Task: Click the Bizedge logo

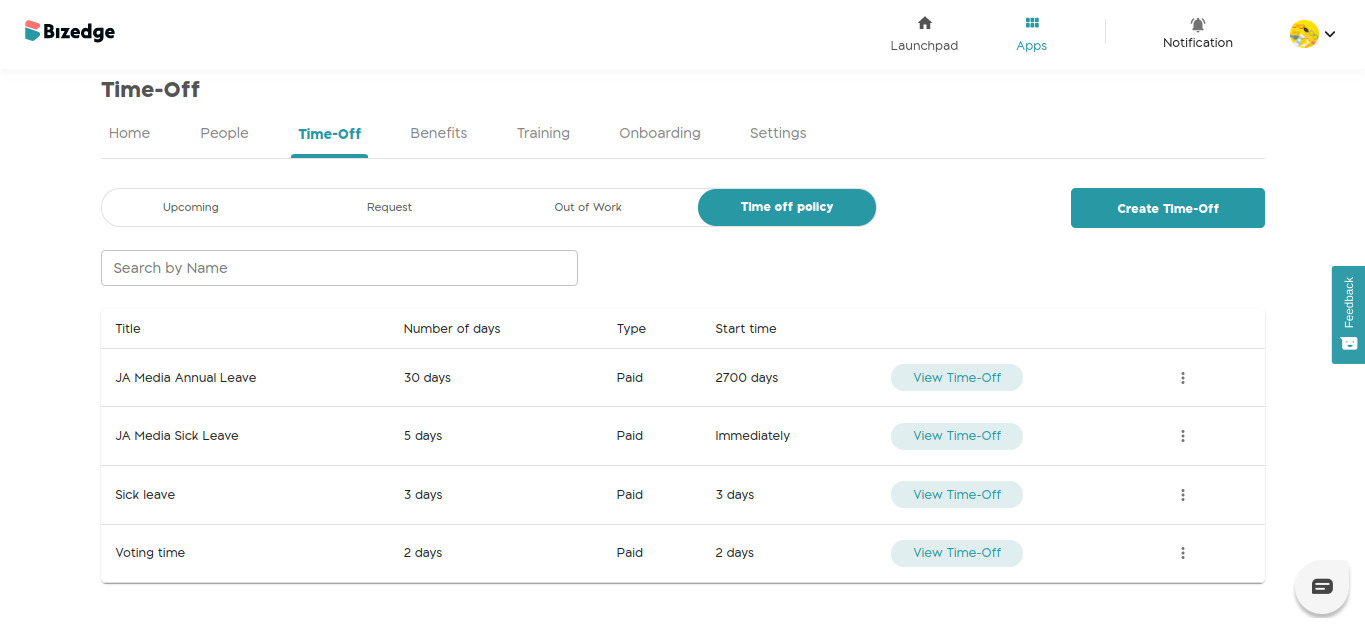Action: click(70, 32)
